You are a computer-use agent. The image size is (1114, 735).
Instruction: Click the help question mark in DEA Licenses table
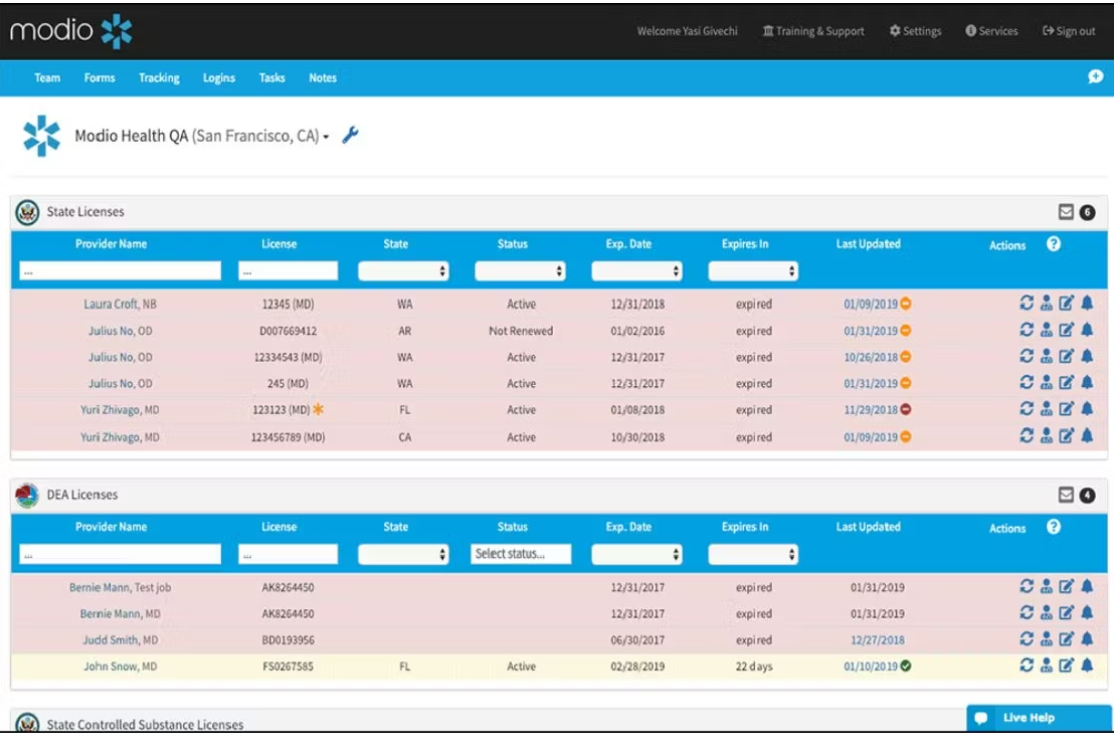click(1054, 527)
